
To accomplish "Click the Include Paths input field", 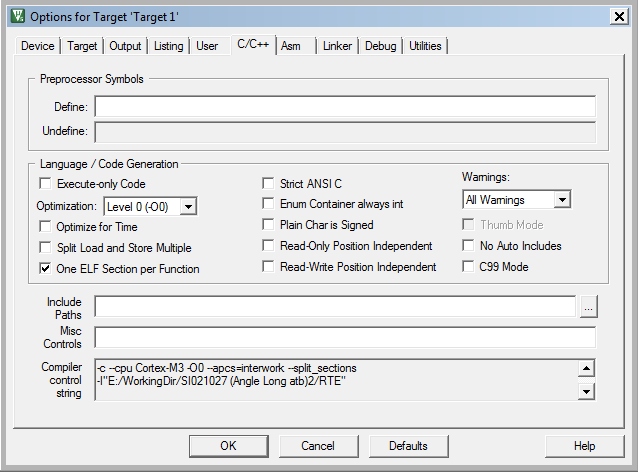I will point(335,306).
